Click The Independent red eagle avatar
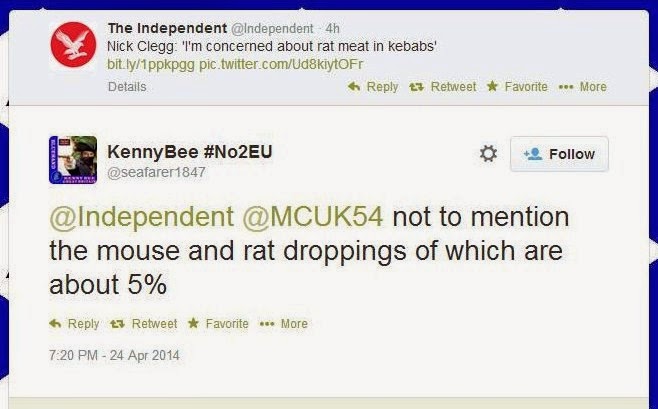The height and width of the screenshot is (409, 658). pyautogui.click(x=73, y=44)
